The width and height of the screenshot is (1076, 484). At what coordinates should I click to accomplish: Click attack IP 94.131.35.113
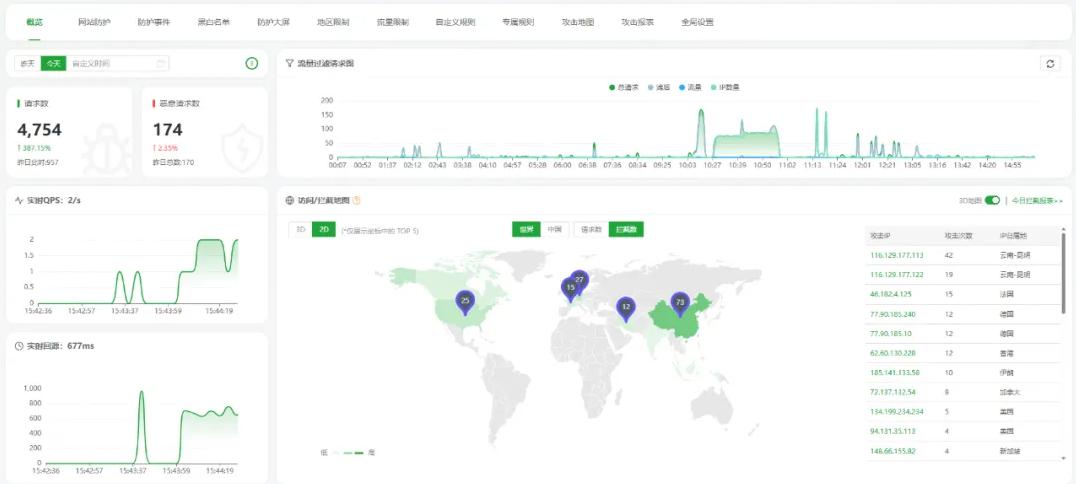coord(895,431)
